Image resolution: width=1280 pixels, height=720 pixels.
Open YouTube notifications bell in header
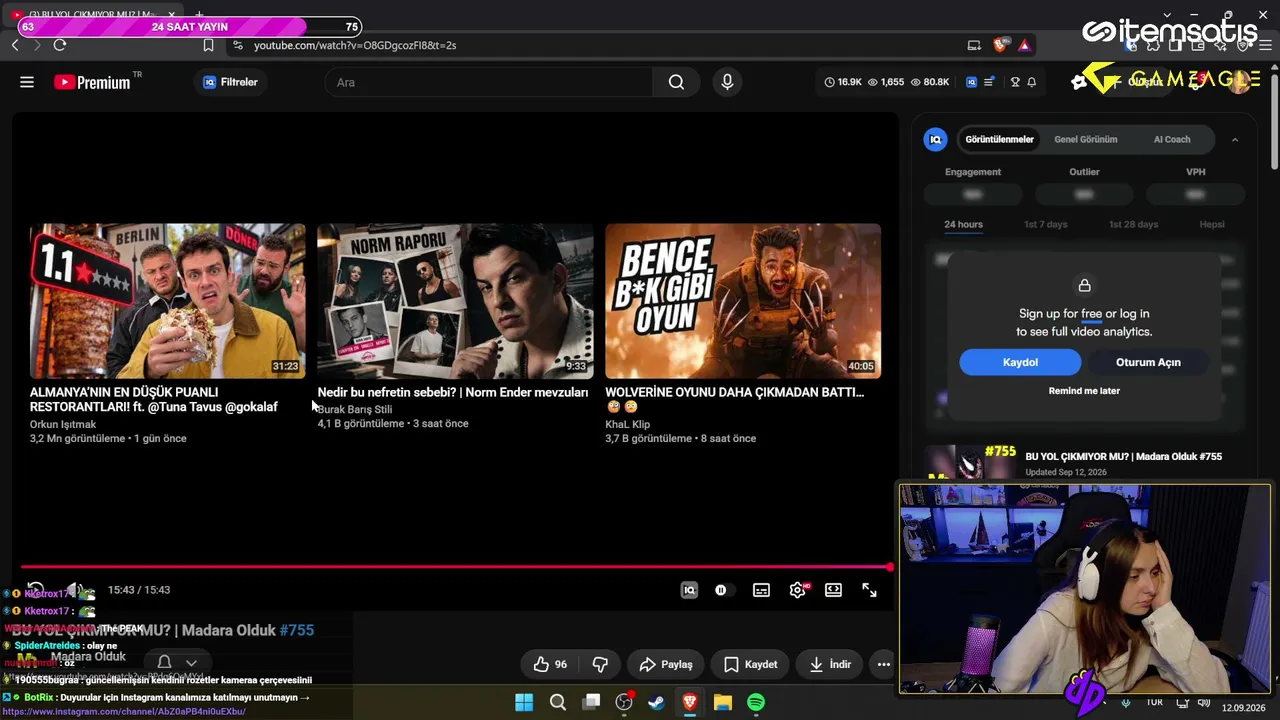[x=1032, y=82]
